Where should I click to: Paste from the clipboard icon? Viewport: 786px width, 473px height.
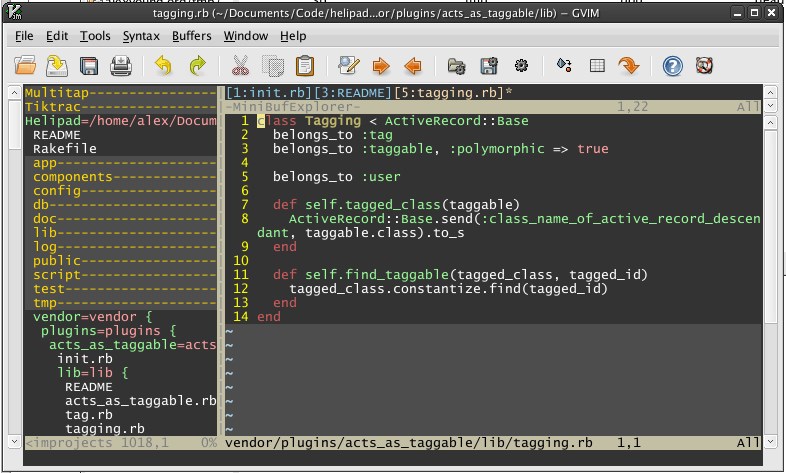coord(305,66)
